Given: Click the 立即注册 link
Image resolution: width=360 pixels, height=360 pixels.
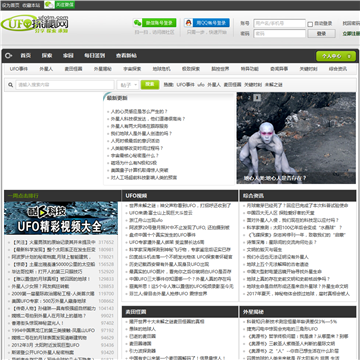Looking at the screenshot, I should (x=351, y=34).
